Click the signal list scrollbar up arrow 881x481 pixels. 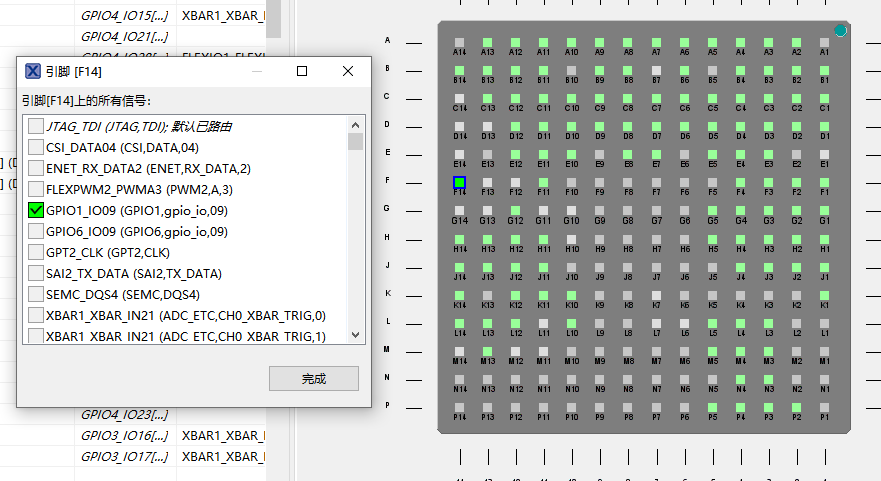[x=355, y=125]
